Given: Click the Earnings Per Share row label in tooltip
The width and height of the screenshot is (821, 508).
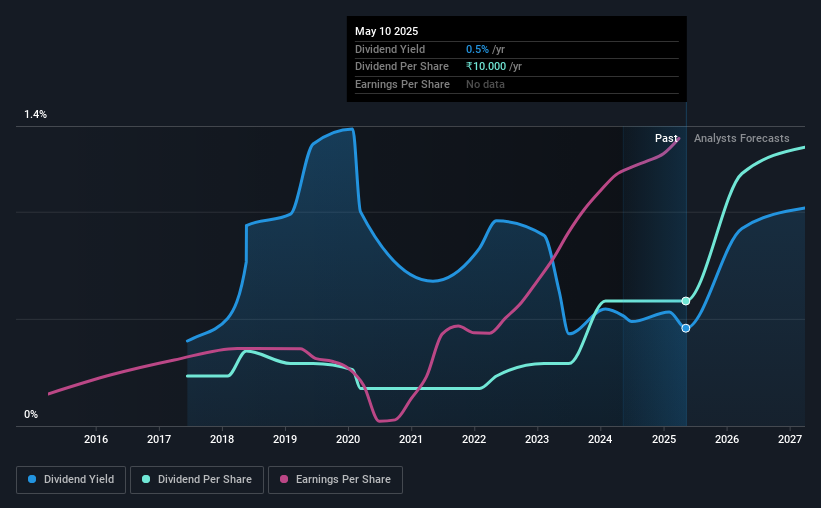Looking at the screenshot, I should [402, 84].
